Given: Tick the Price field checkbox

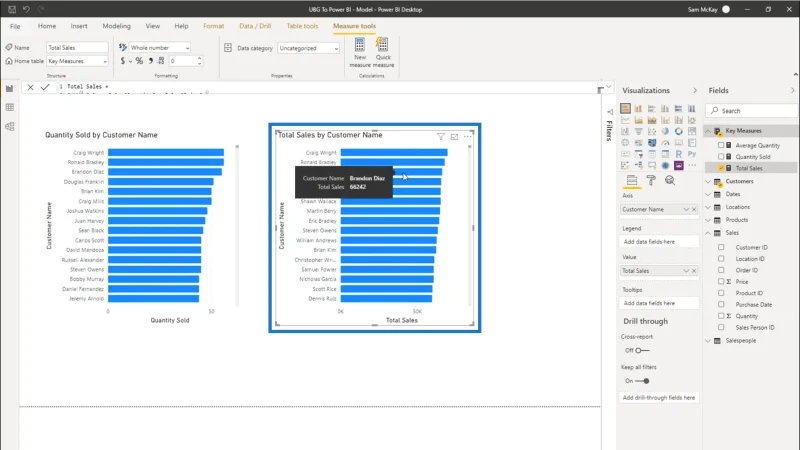Looking at the screenshot, I should [x=721, y=281].
